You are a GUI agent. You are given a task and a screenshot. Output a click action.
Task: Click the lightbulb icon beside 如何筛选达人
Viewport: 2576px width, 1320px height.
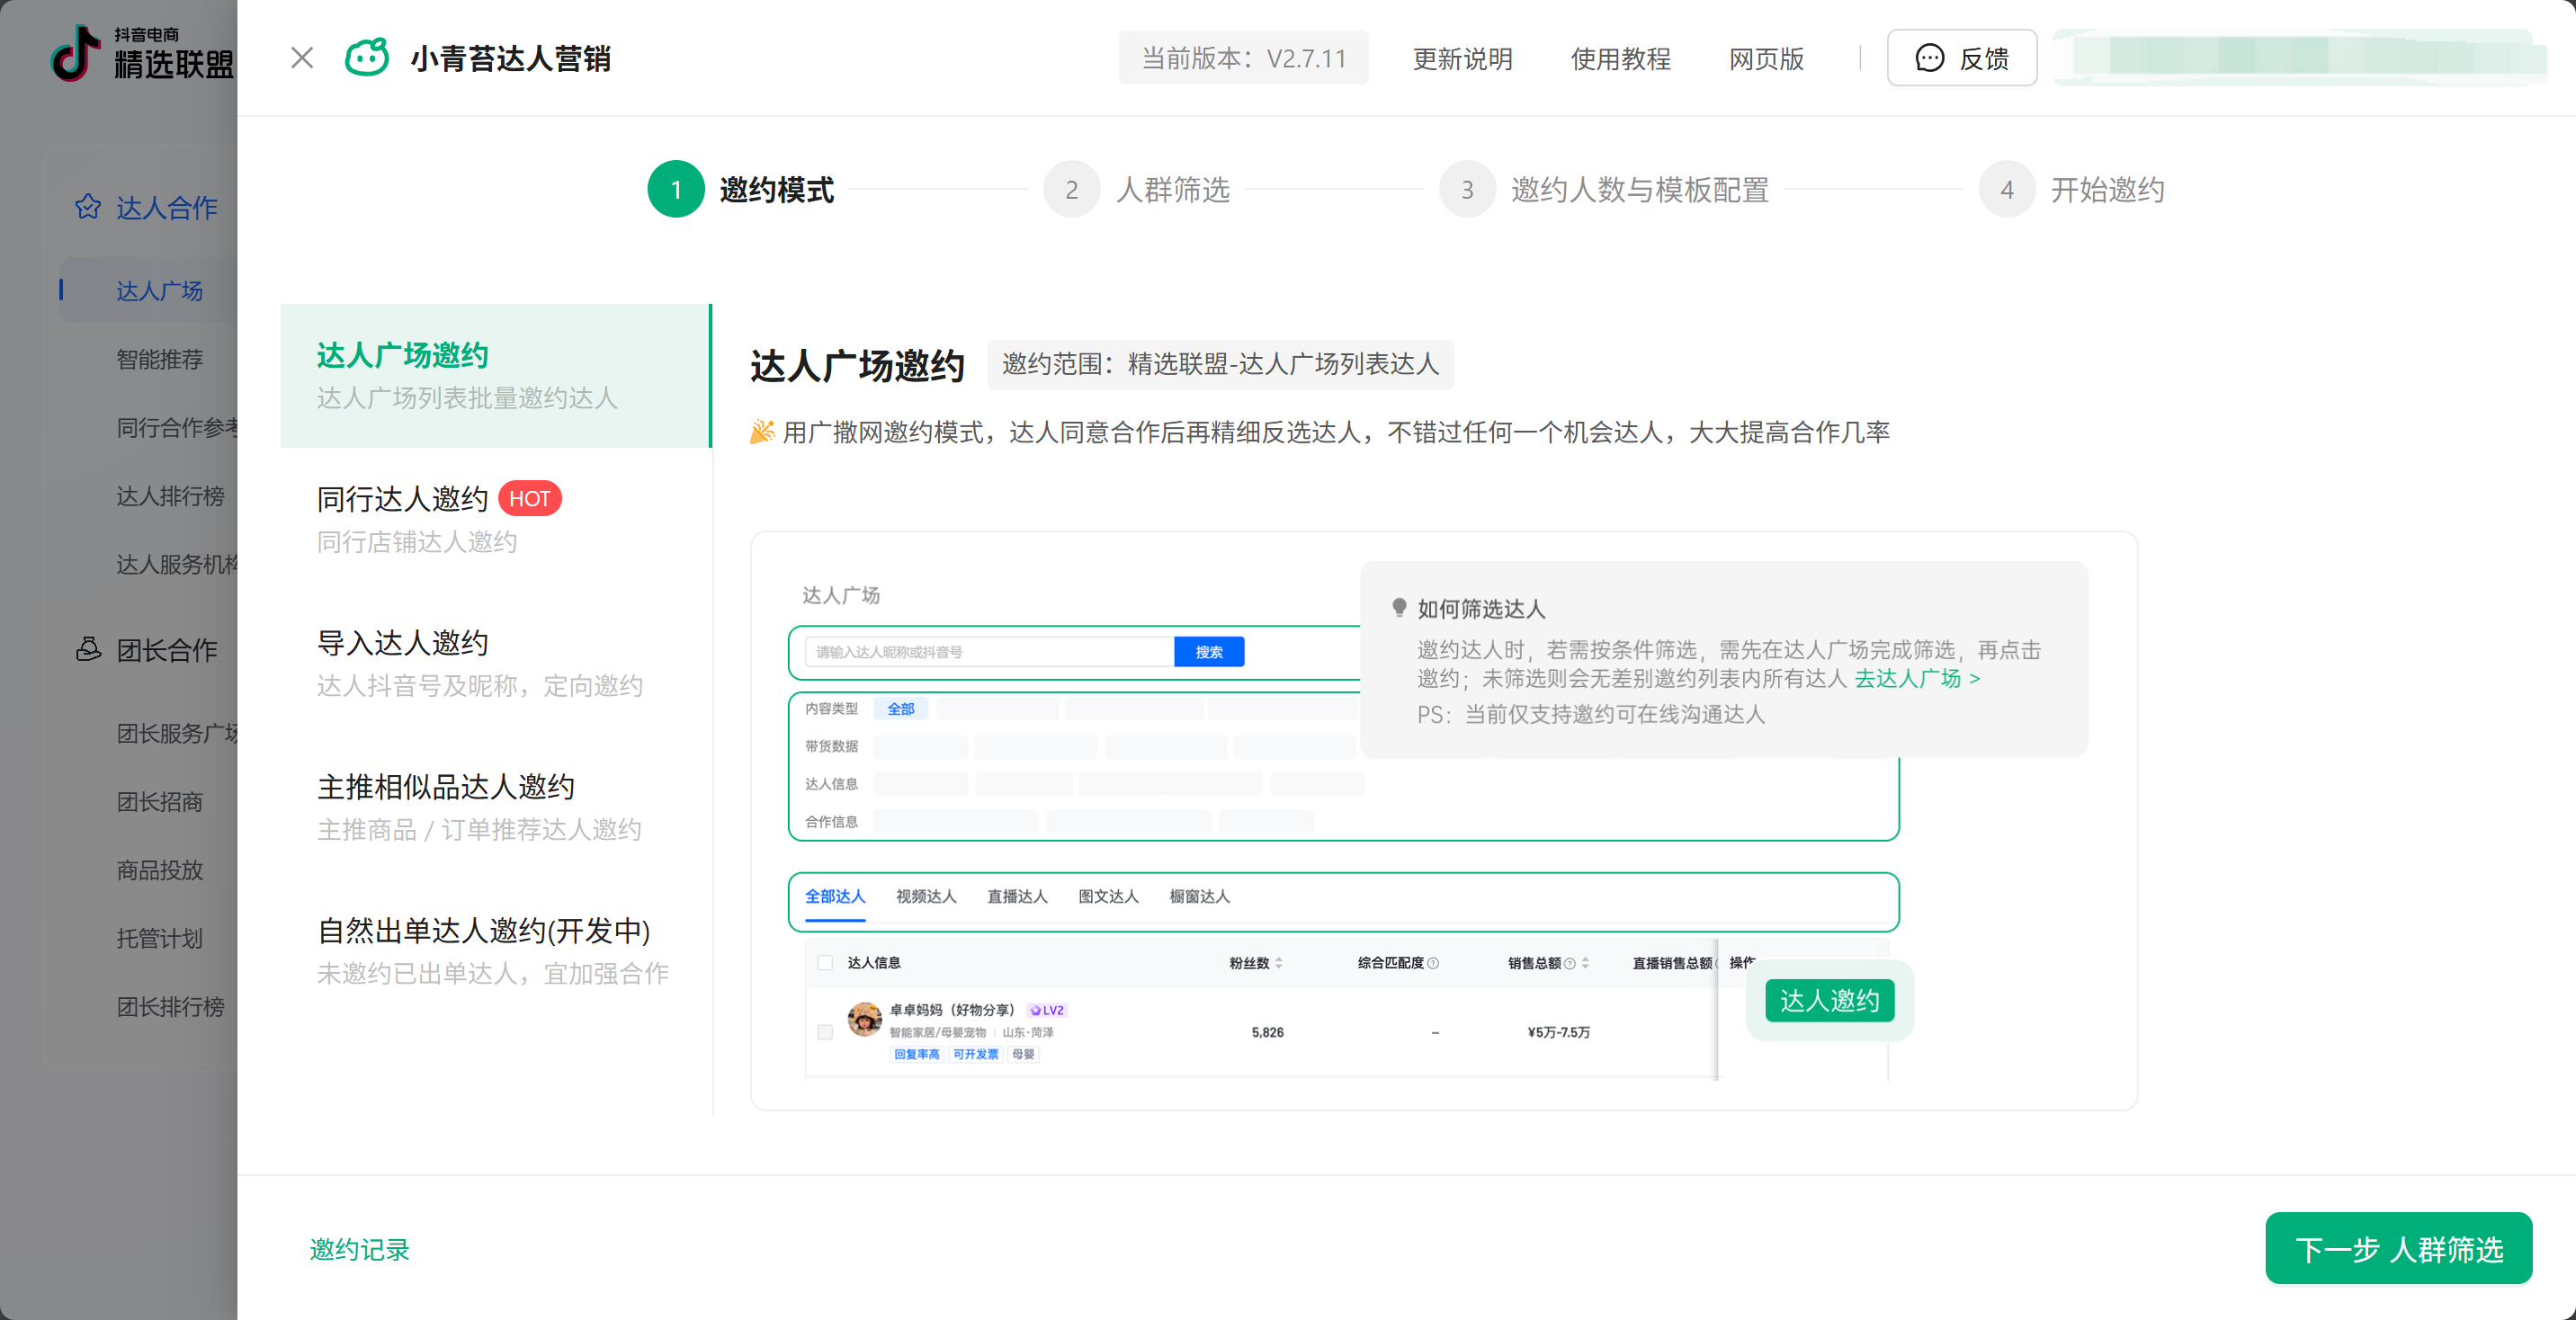[1399, 607]
